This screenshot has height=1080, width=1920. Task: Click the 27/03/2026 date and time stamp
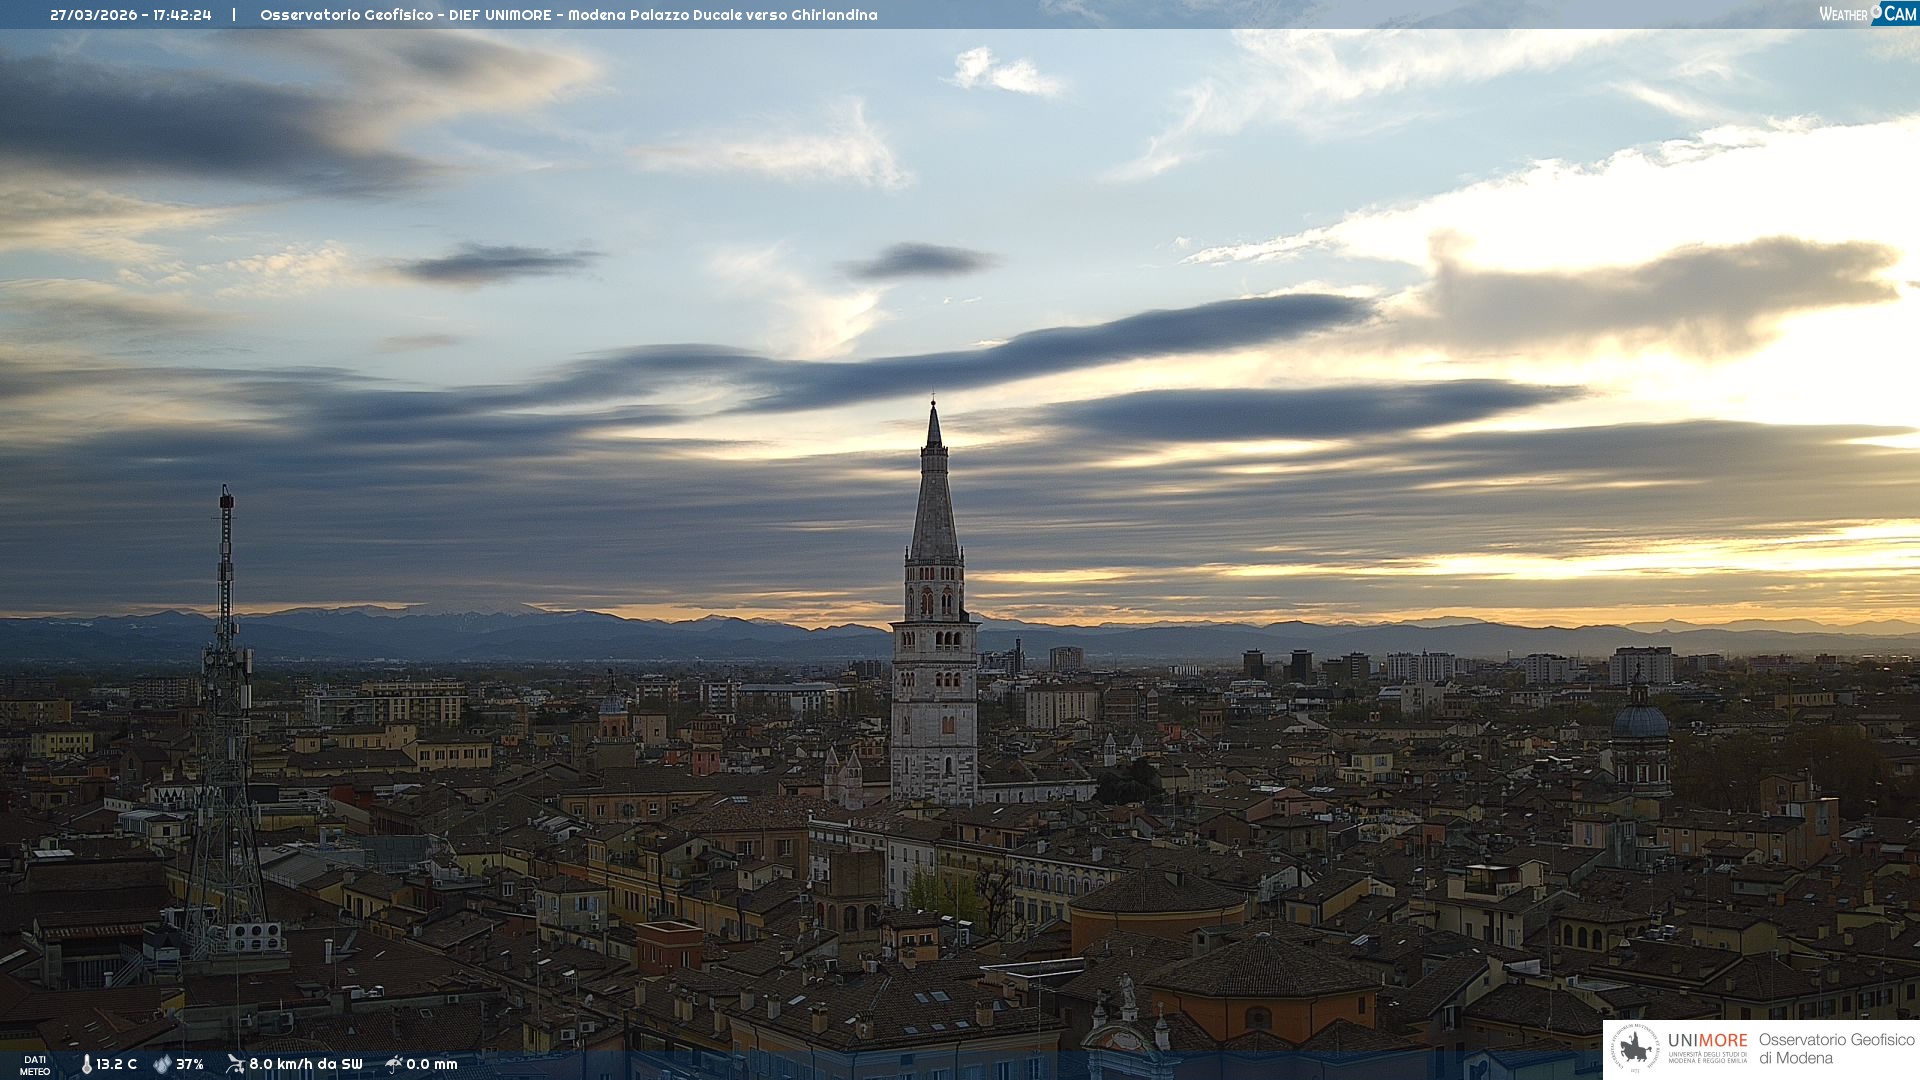click(131, 15)
